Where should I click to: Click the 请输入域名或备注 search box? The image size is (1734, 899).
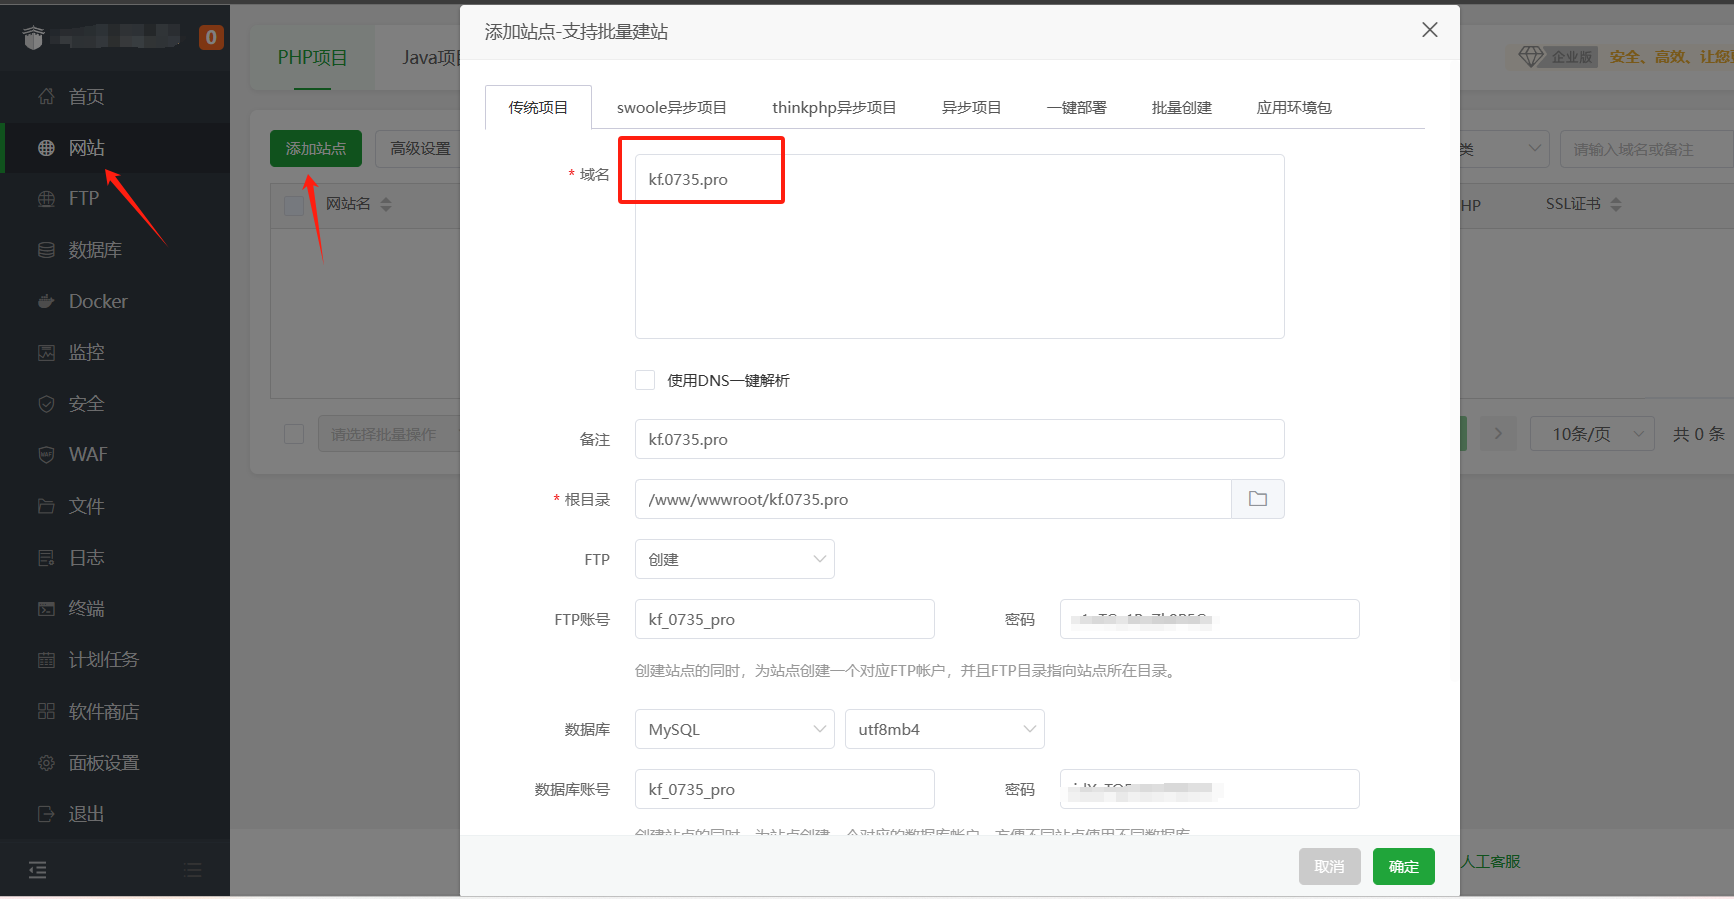pos(1647,149)
